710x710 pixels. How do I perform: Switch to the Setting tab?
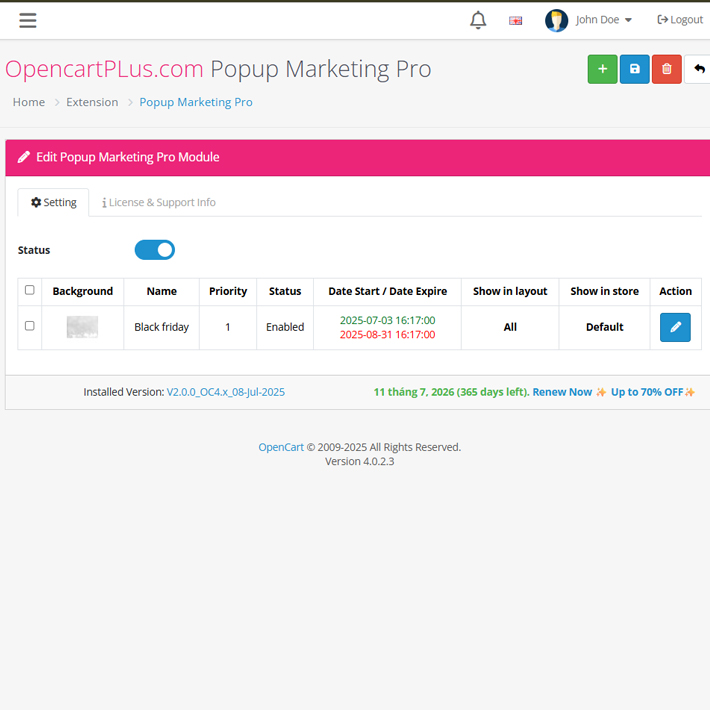(x=53, y=202)
